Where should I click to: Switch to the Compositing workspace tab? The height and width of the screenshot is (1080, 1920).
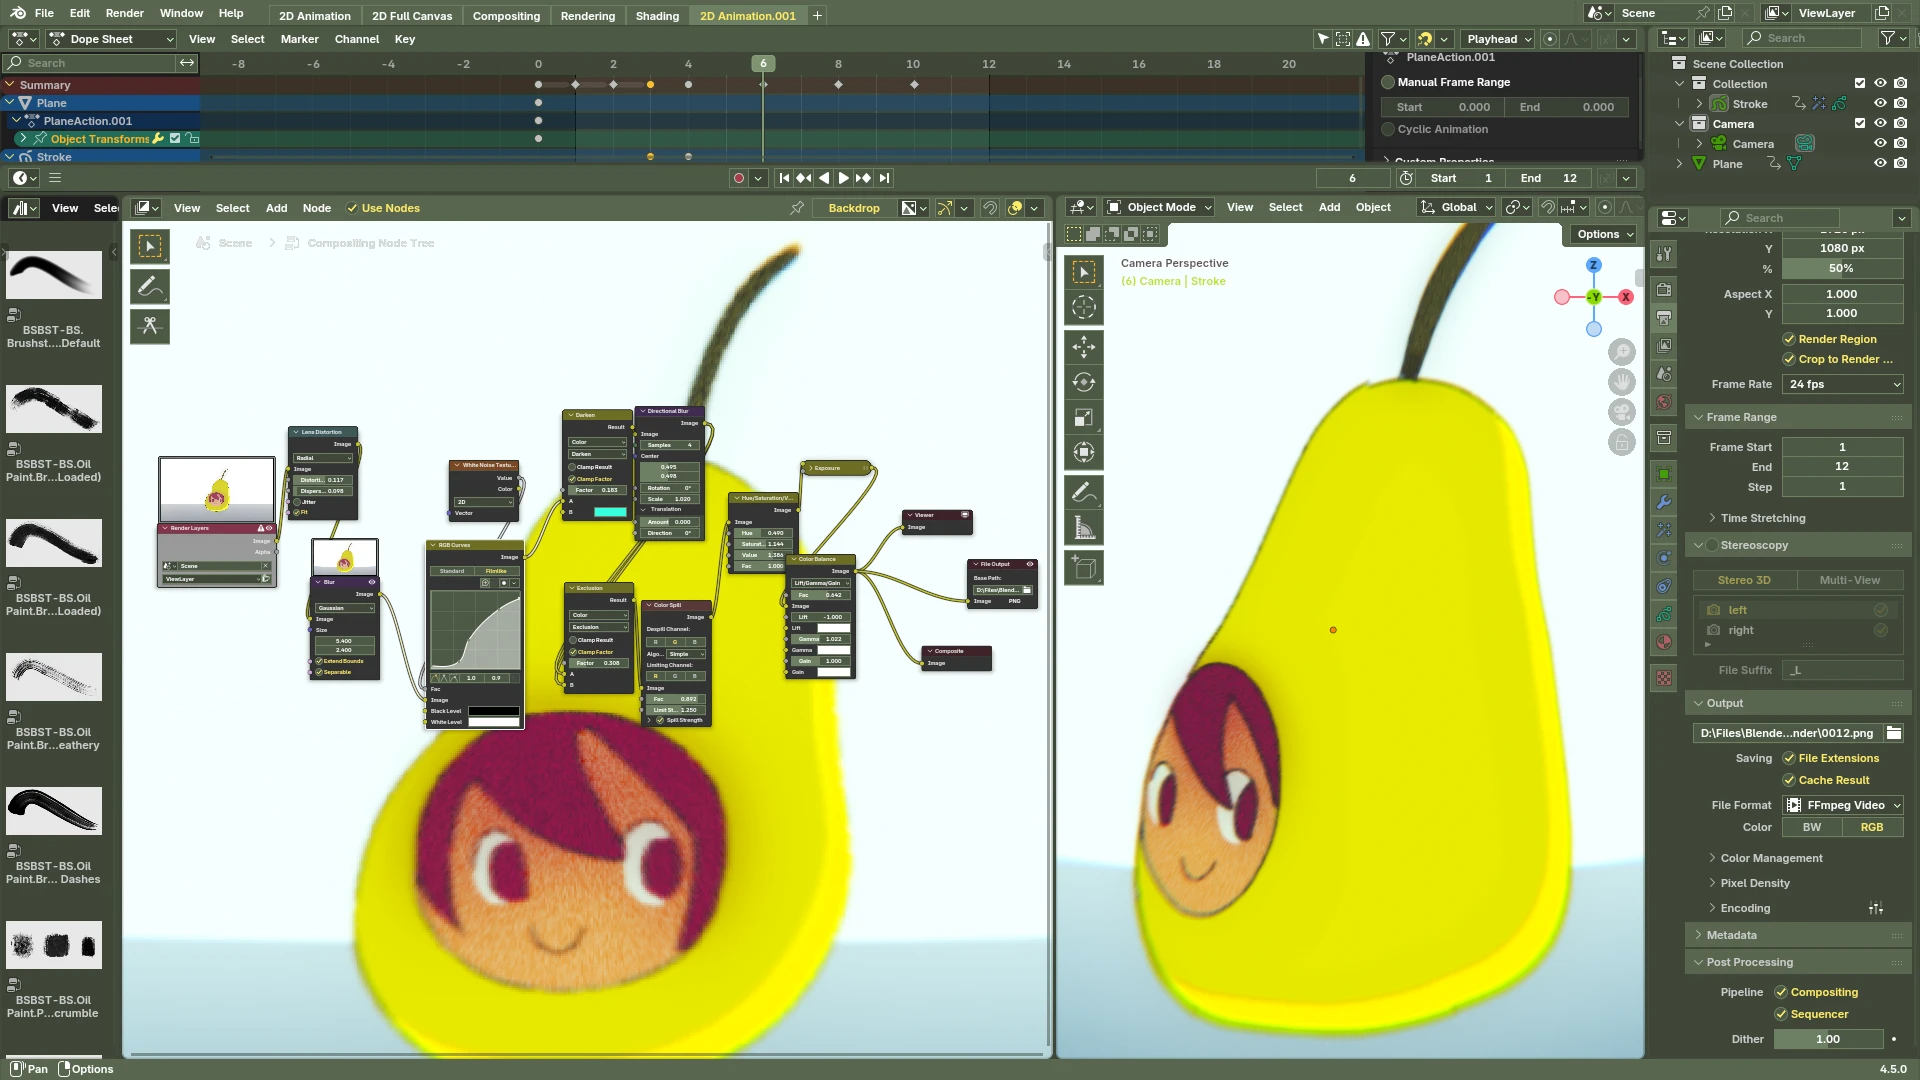[506, 15]
